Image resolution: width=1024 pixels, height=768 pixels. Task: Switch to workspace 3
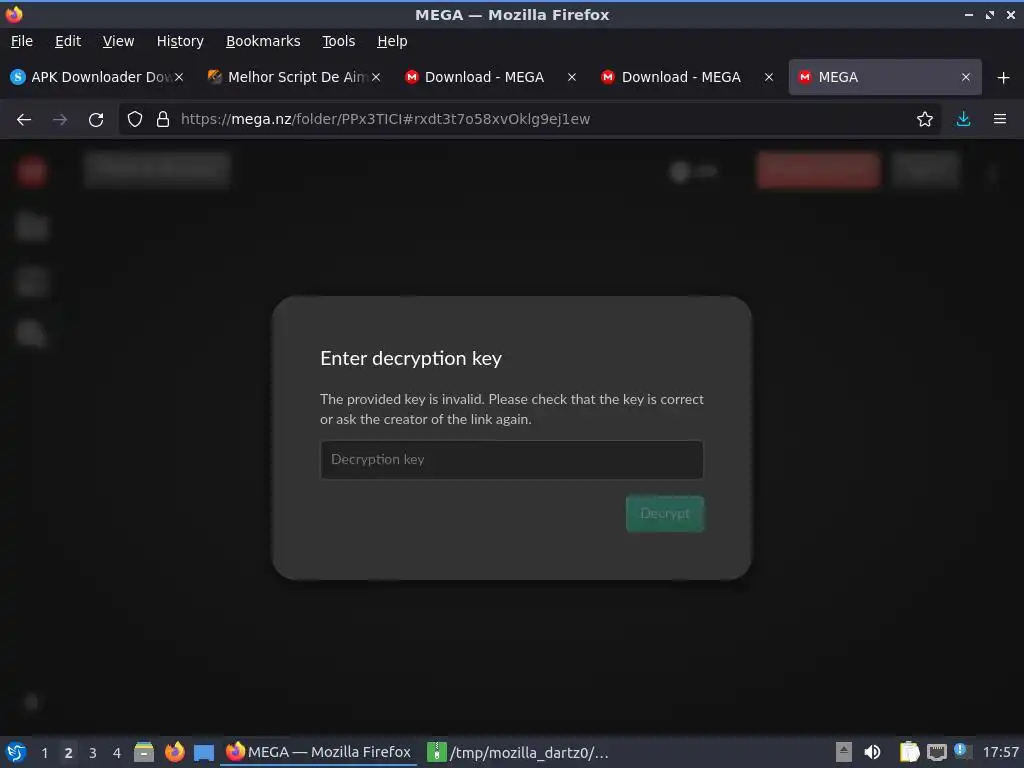pos(93,753)
